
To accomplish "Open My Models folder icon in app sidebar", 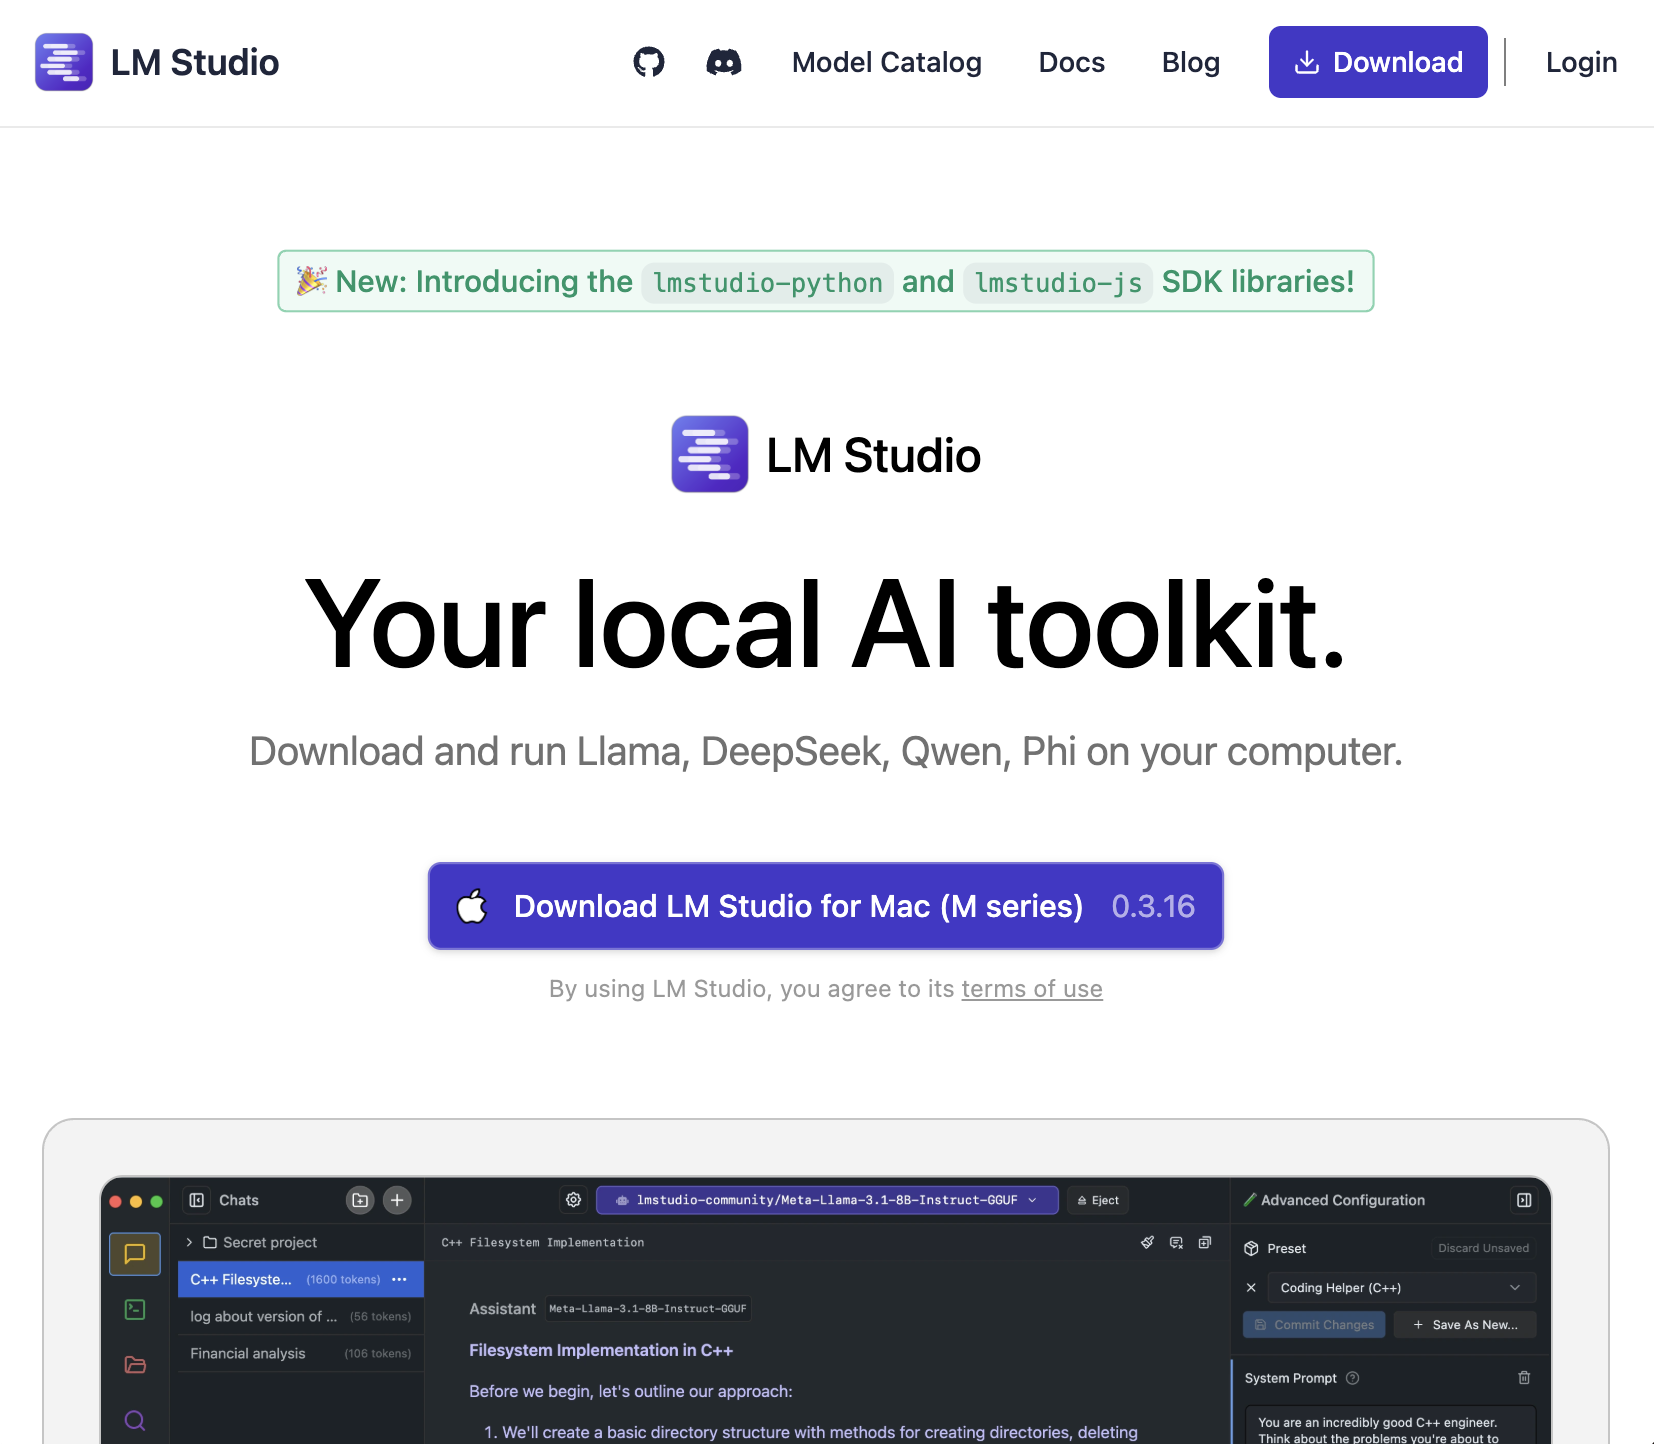I will pos(135,1365).
